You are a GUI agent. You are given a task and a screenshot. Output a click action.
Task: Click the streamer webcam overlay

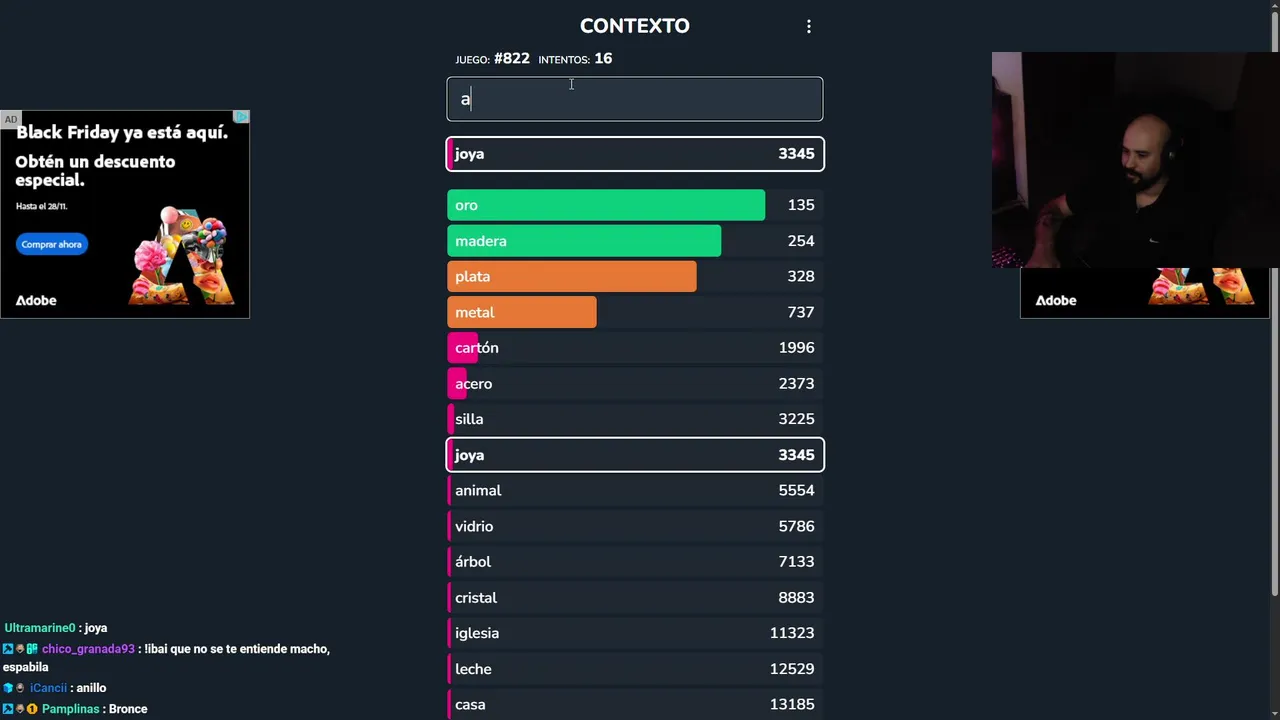pos(1134,160)
